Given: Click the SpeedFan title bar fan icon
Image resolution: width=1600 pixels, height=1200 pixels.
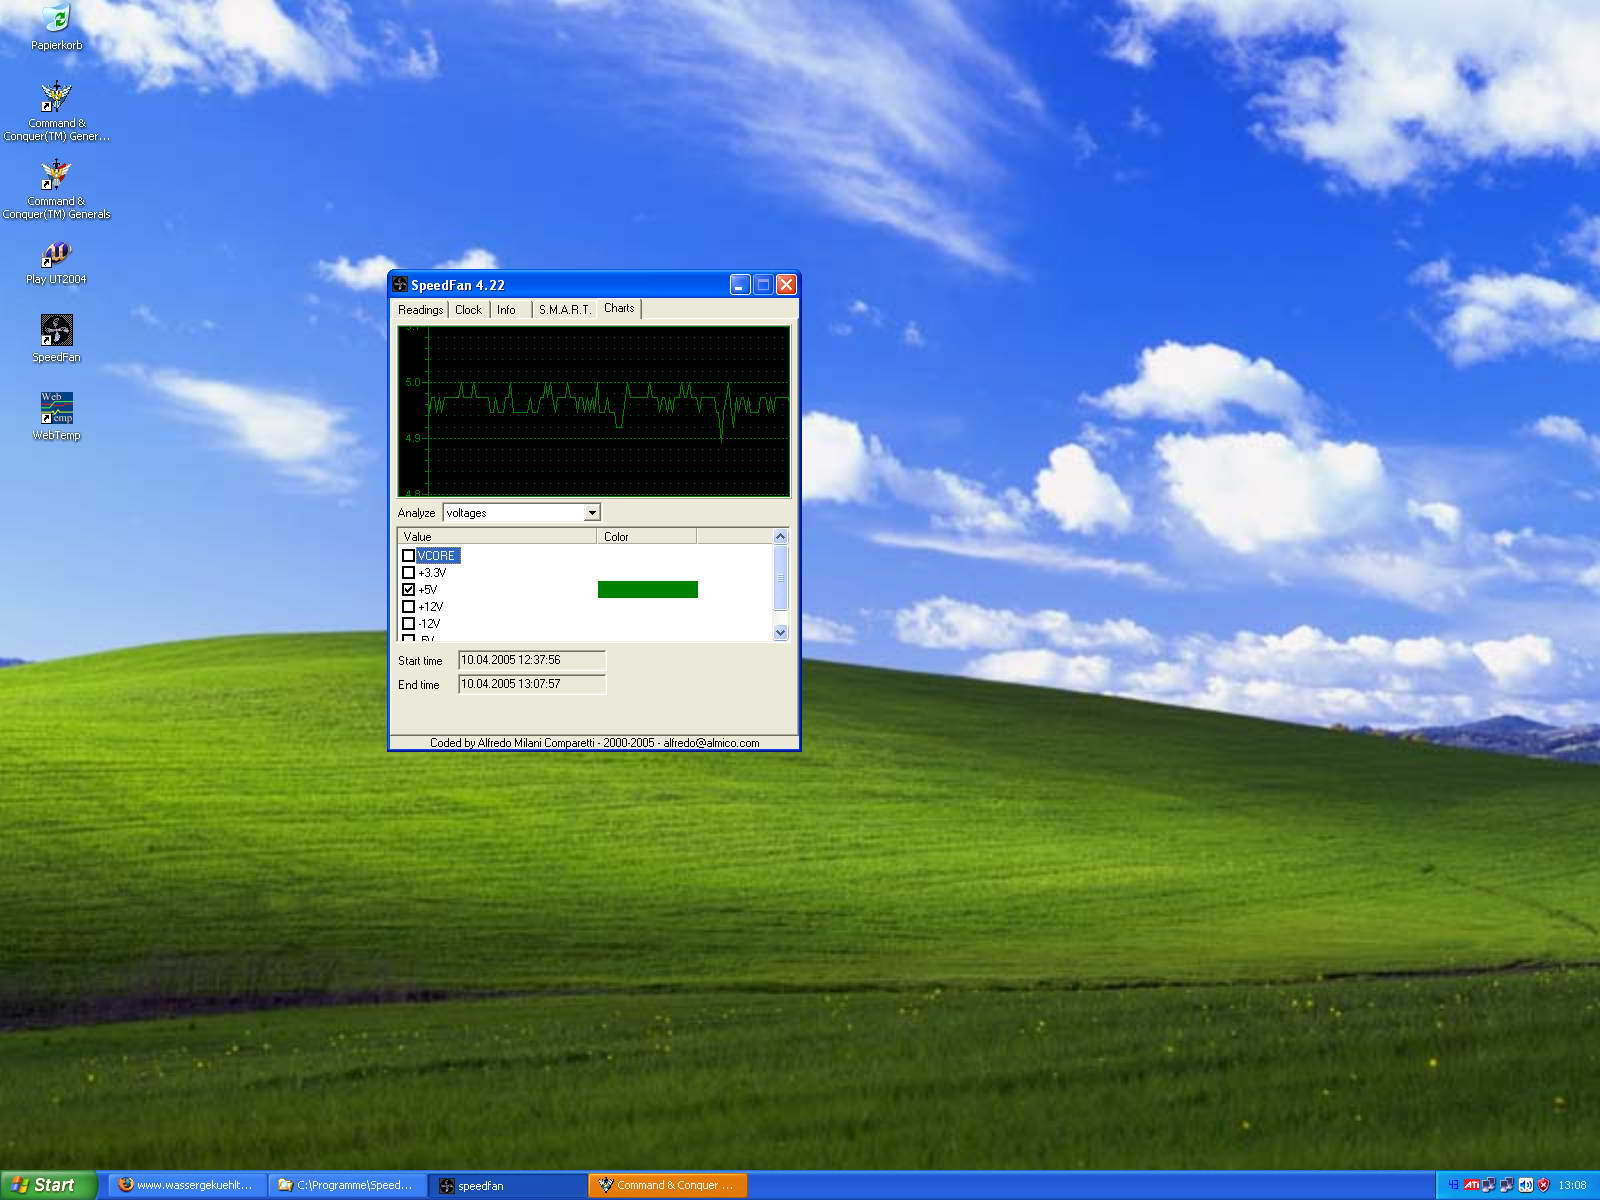Looking at the screenshot, I should click(x=400, y=285).
